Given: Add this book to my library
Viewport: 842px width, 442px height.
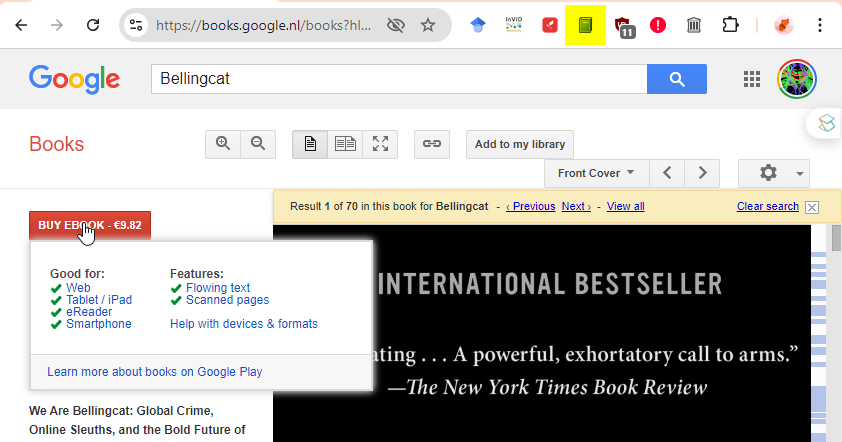Looking at the screenshot, I should [x=520, y=144].
